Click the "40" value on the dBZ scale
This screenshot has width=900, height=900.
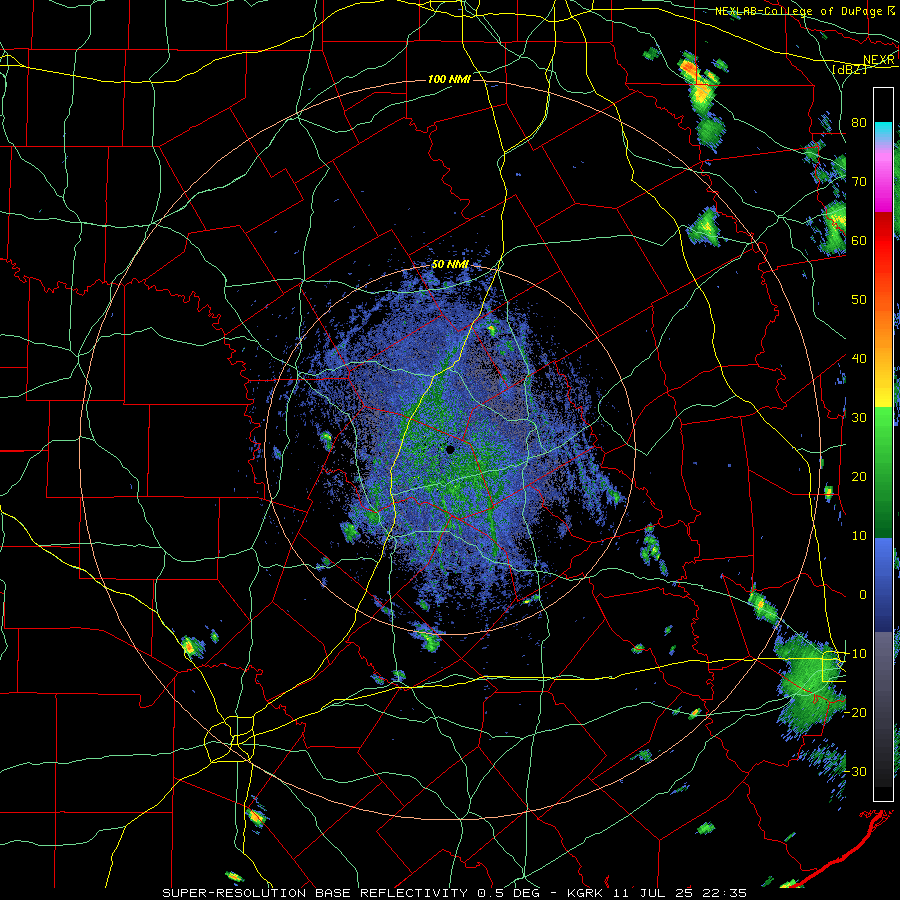tap(859, 358)
